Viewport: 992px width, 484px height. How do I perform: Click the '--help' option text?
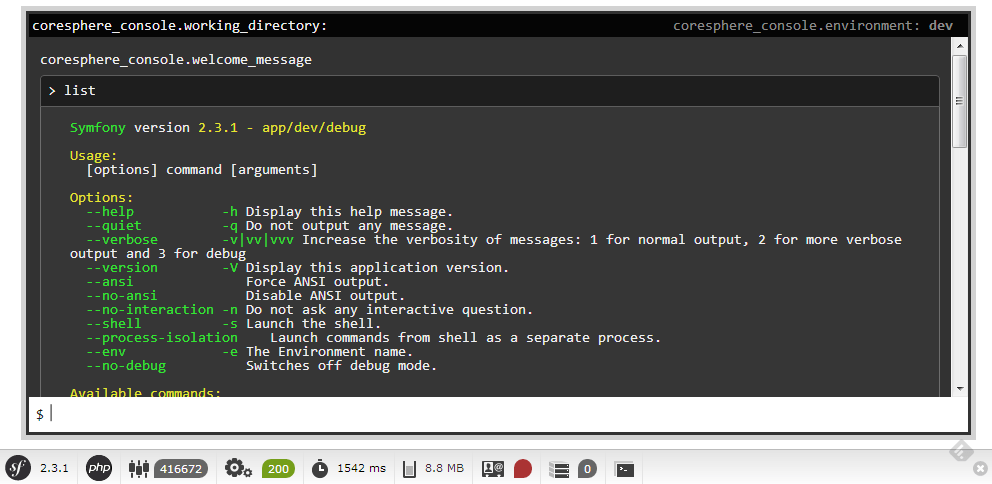tap(110, 212)
